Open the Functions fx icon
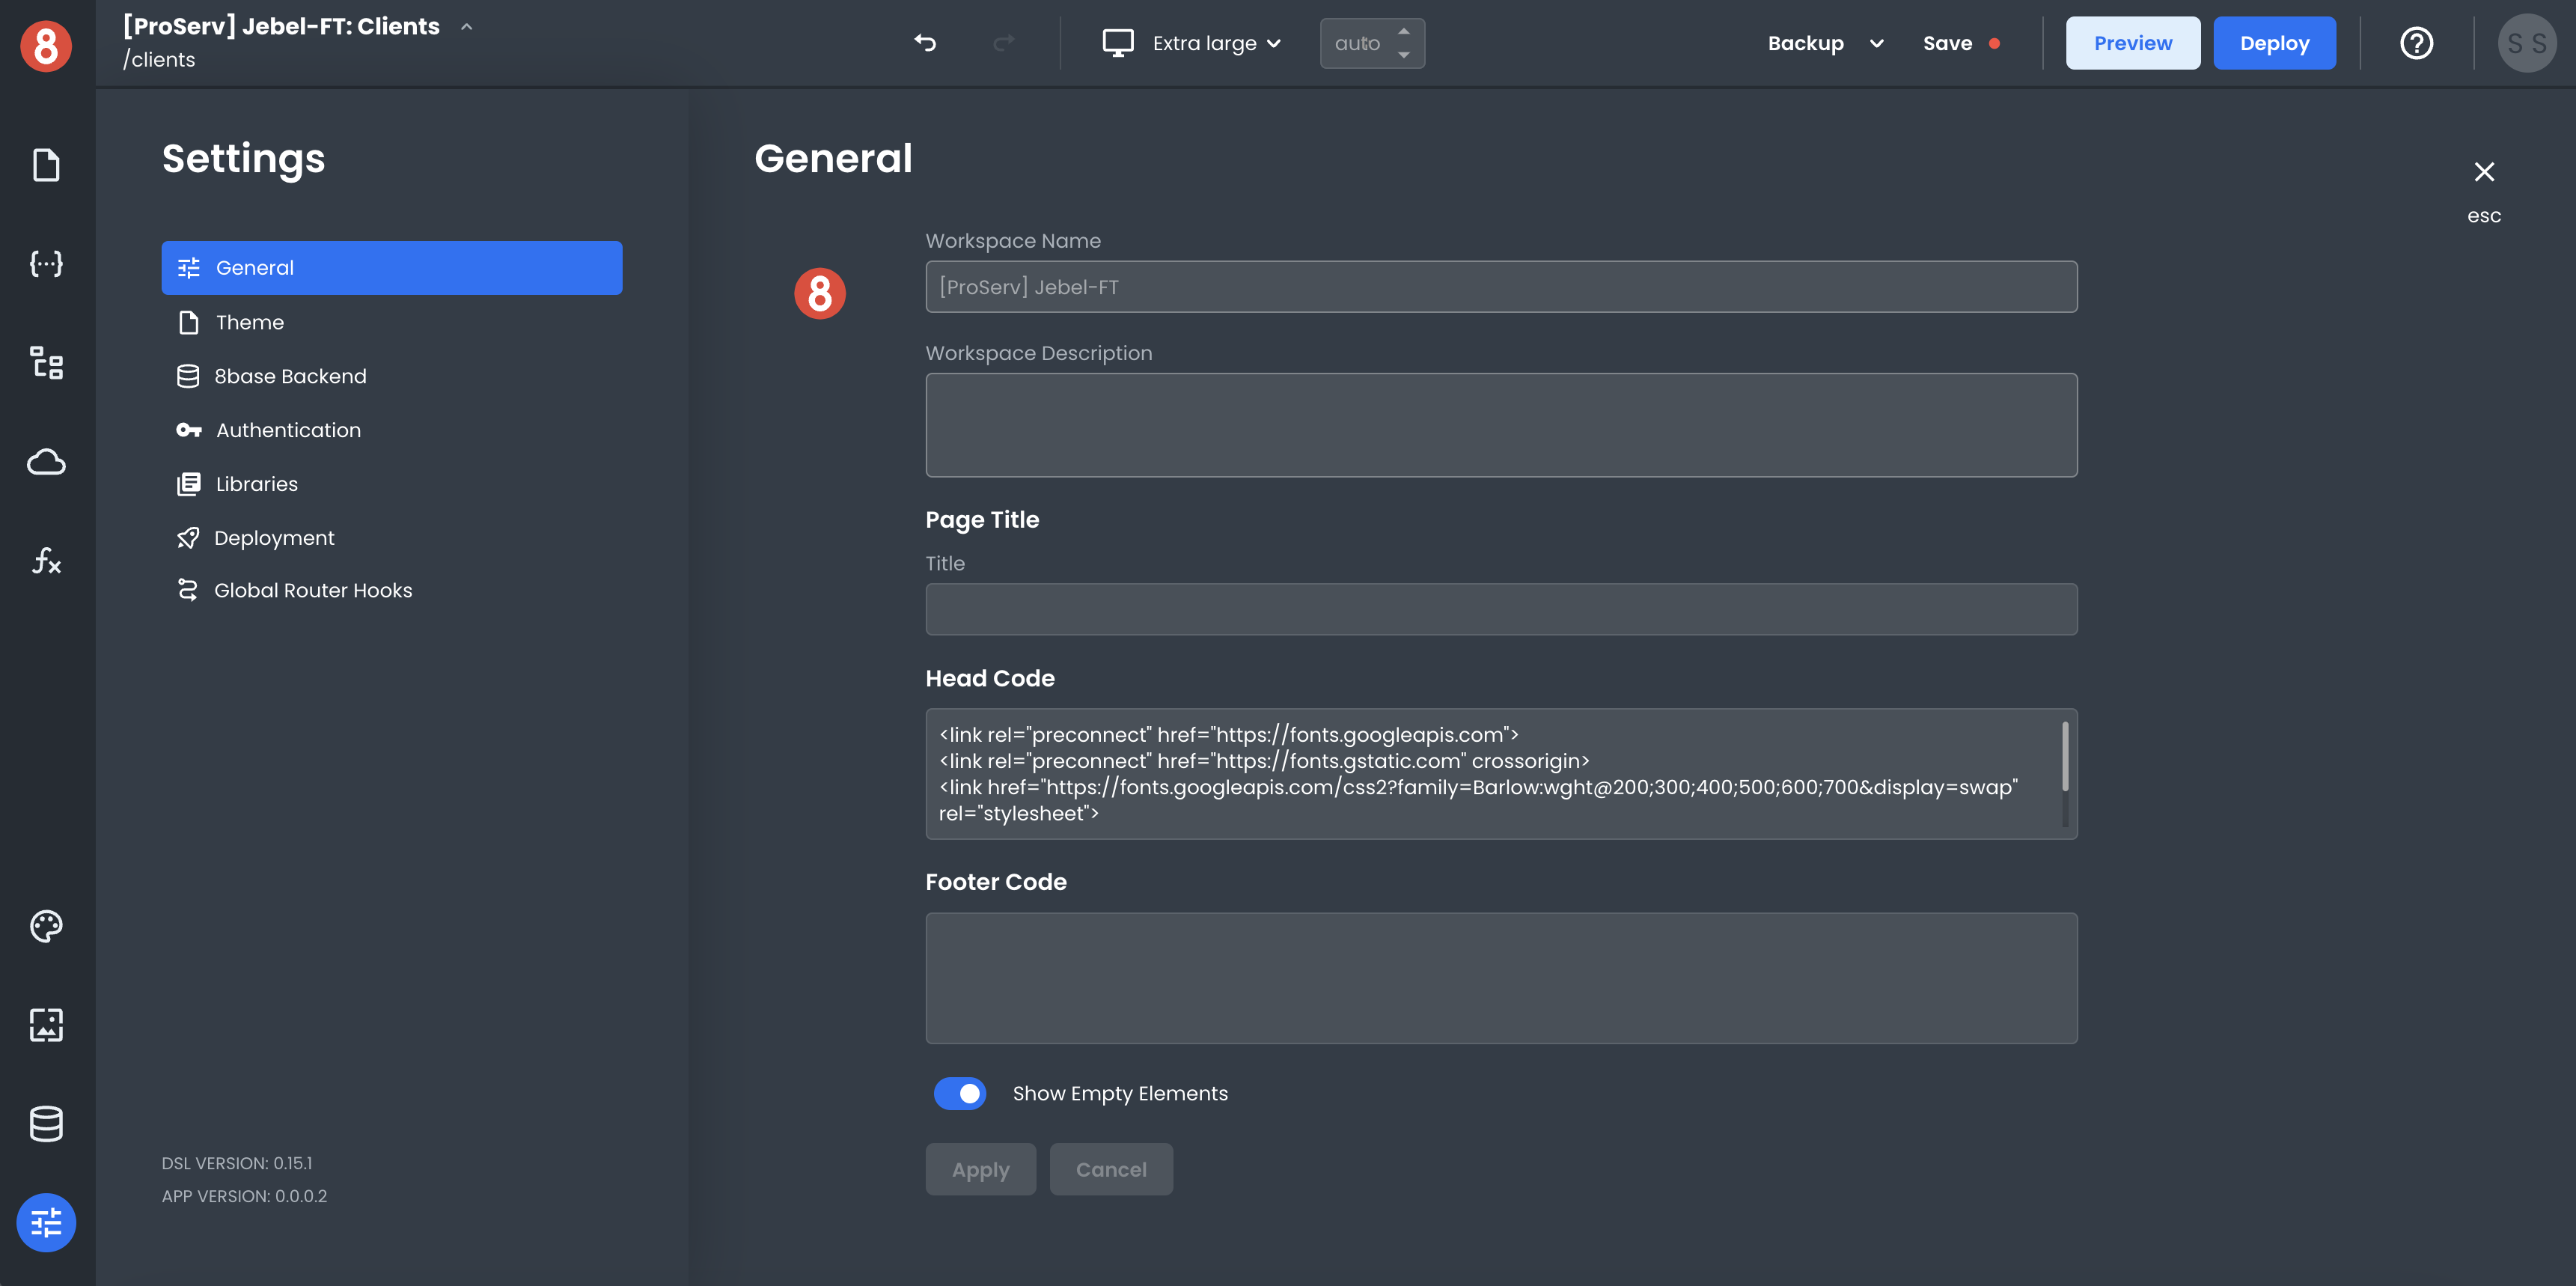The height and width of the screenshot is (1286, 2576). (46, 561)
